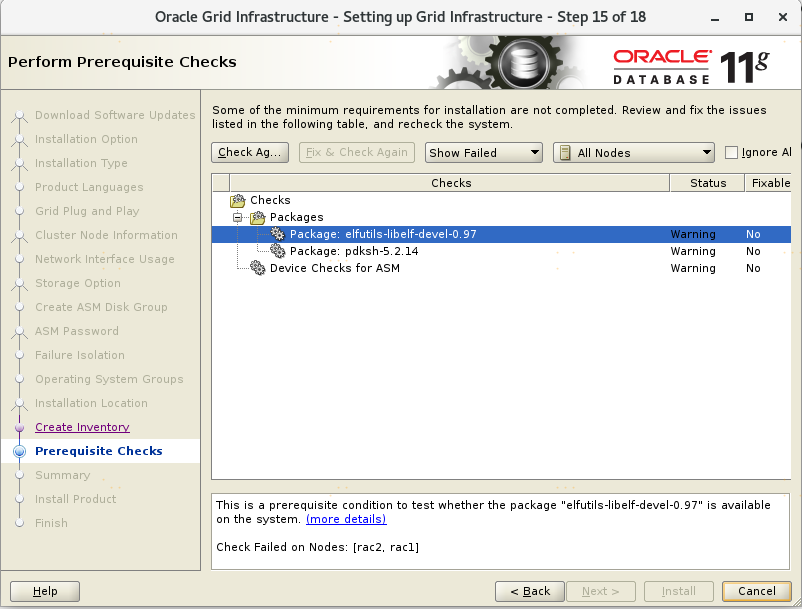
Task: Open the more details link
Action: [x=346, y=519]
